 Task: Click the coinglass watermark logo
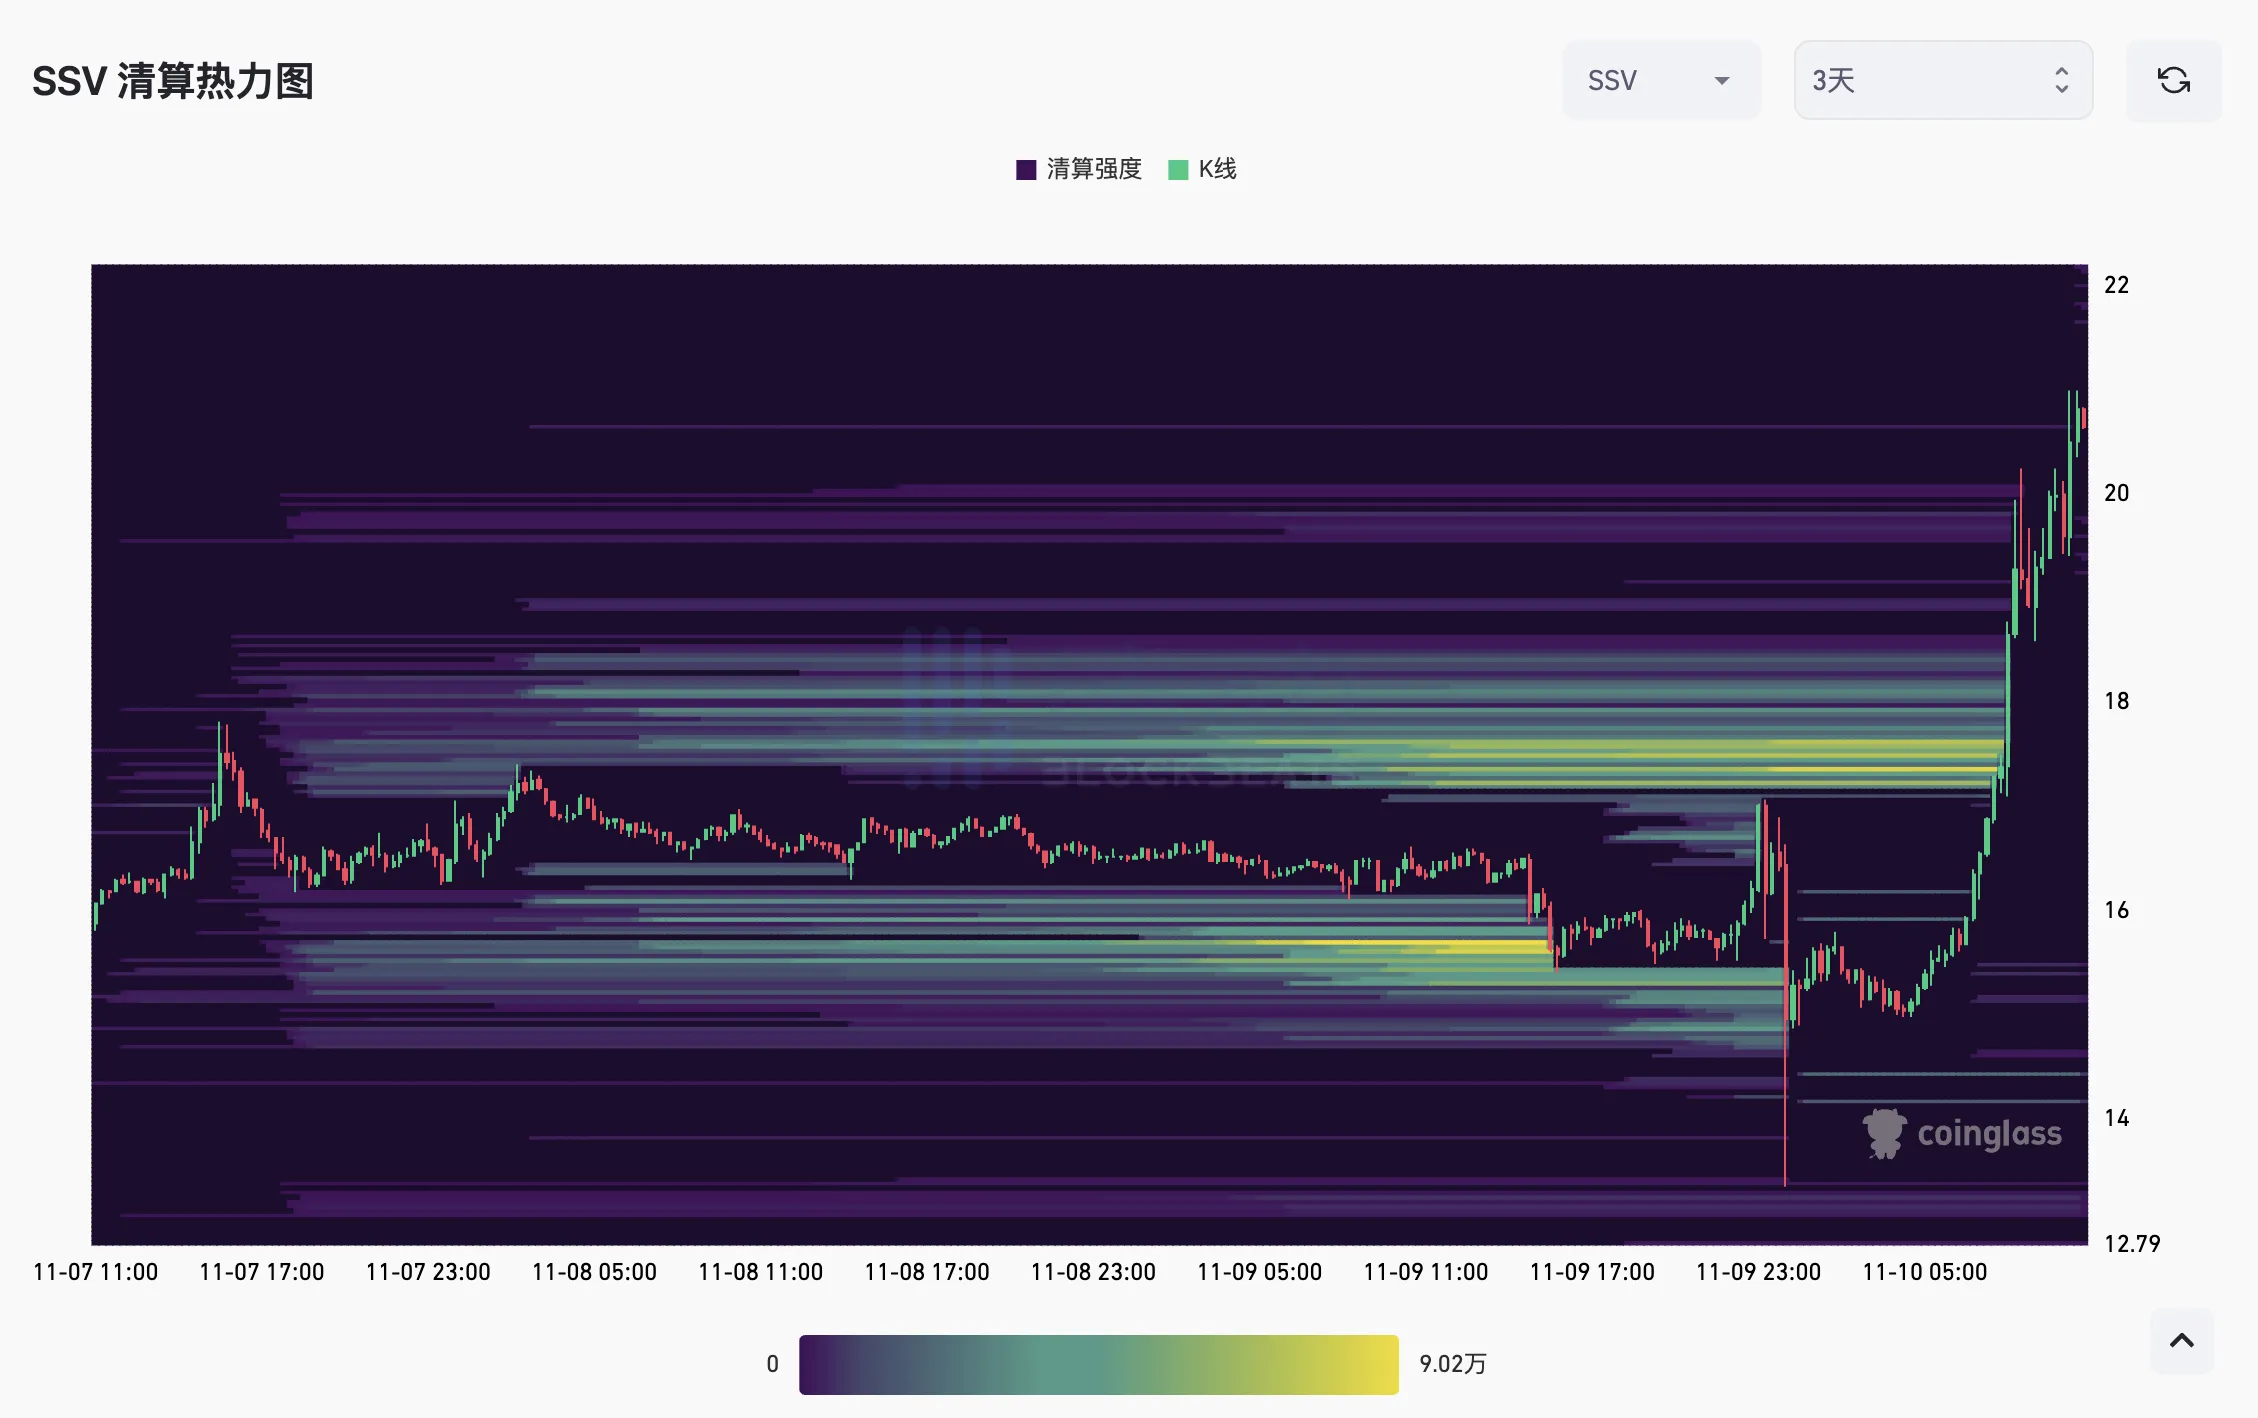1962,1133
